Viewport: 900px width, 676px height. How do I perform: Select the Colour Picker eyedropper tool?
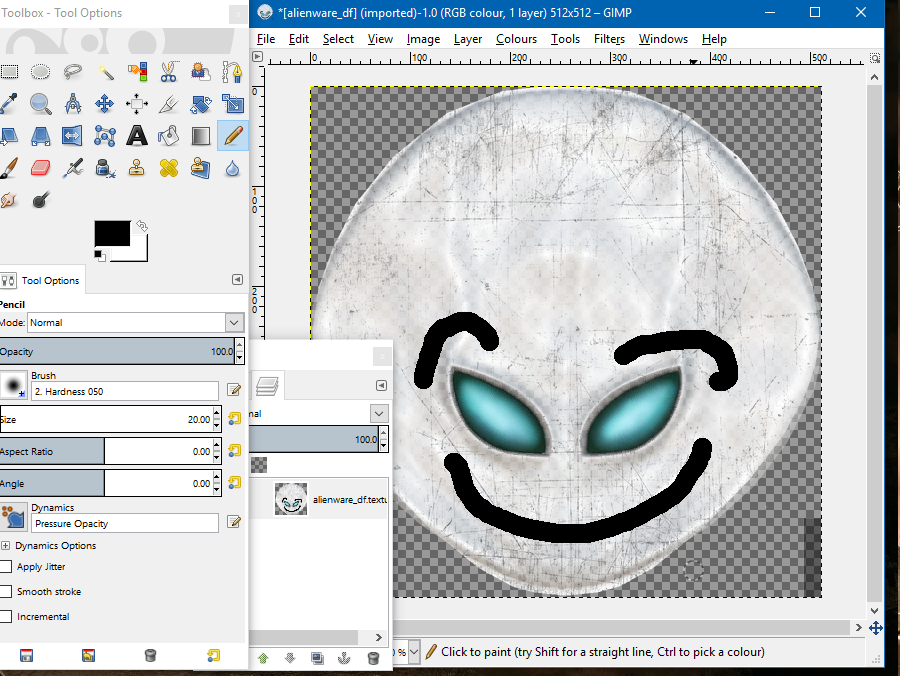click(x=9, y=104)
